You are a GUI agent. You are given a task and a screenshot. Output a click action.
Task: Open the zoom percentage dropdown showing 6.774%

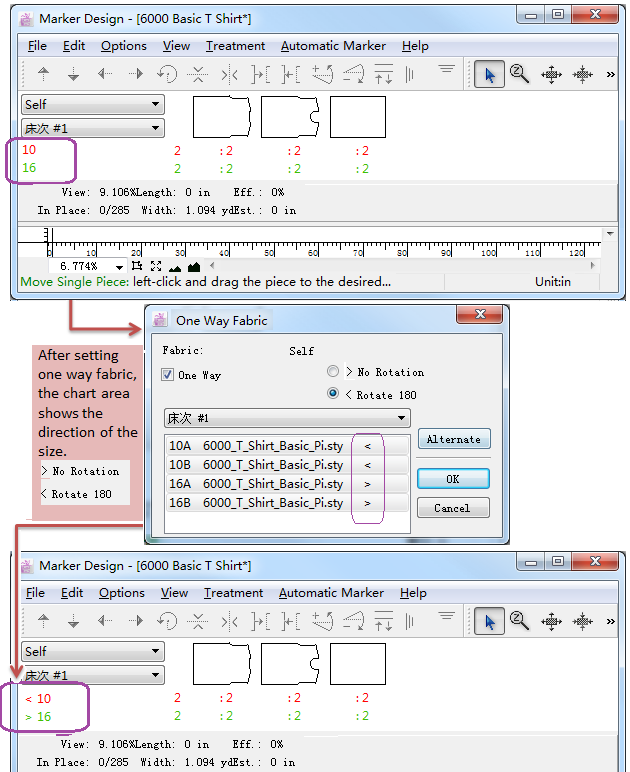coord(119,267)
